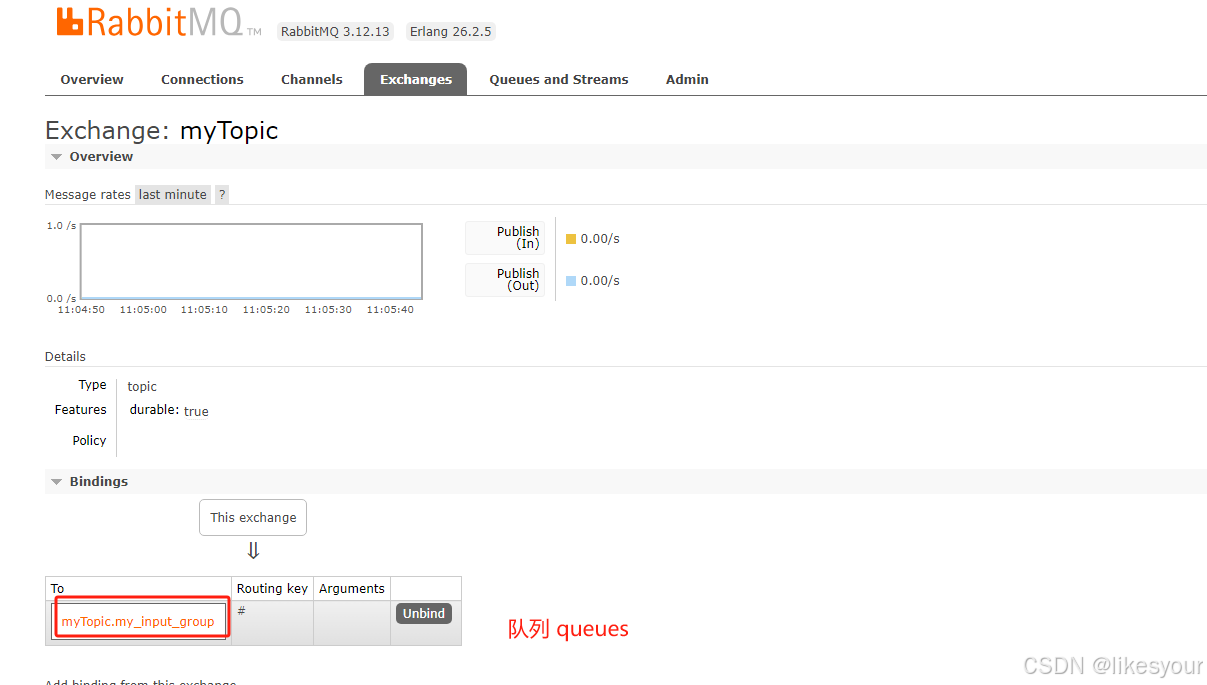
Task: Open the Admin tab
Action: [687, 79]
